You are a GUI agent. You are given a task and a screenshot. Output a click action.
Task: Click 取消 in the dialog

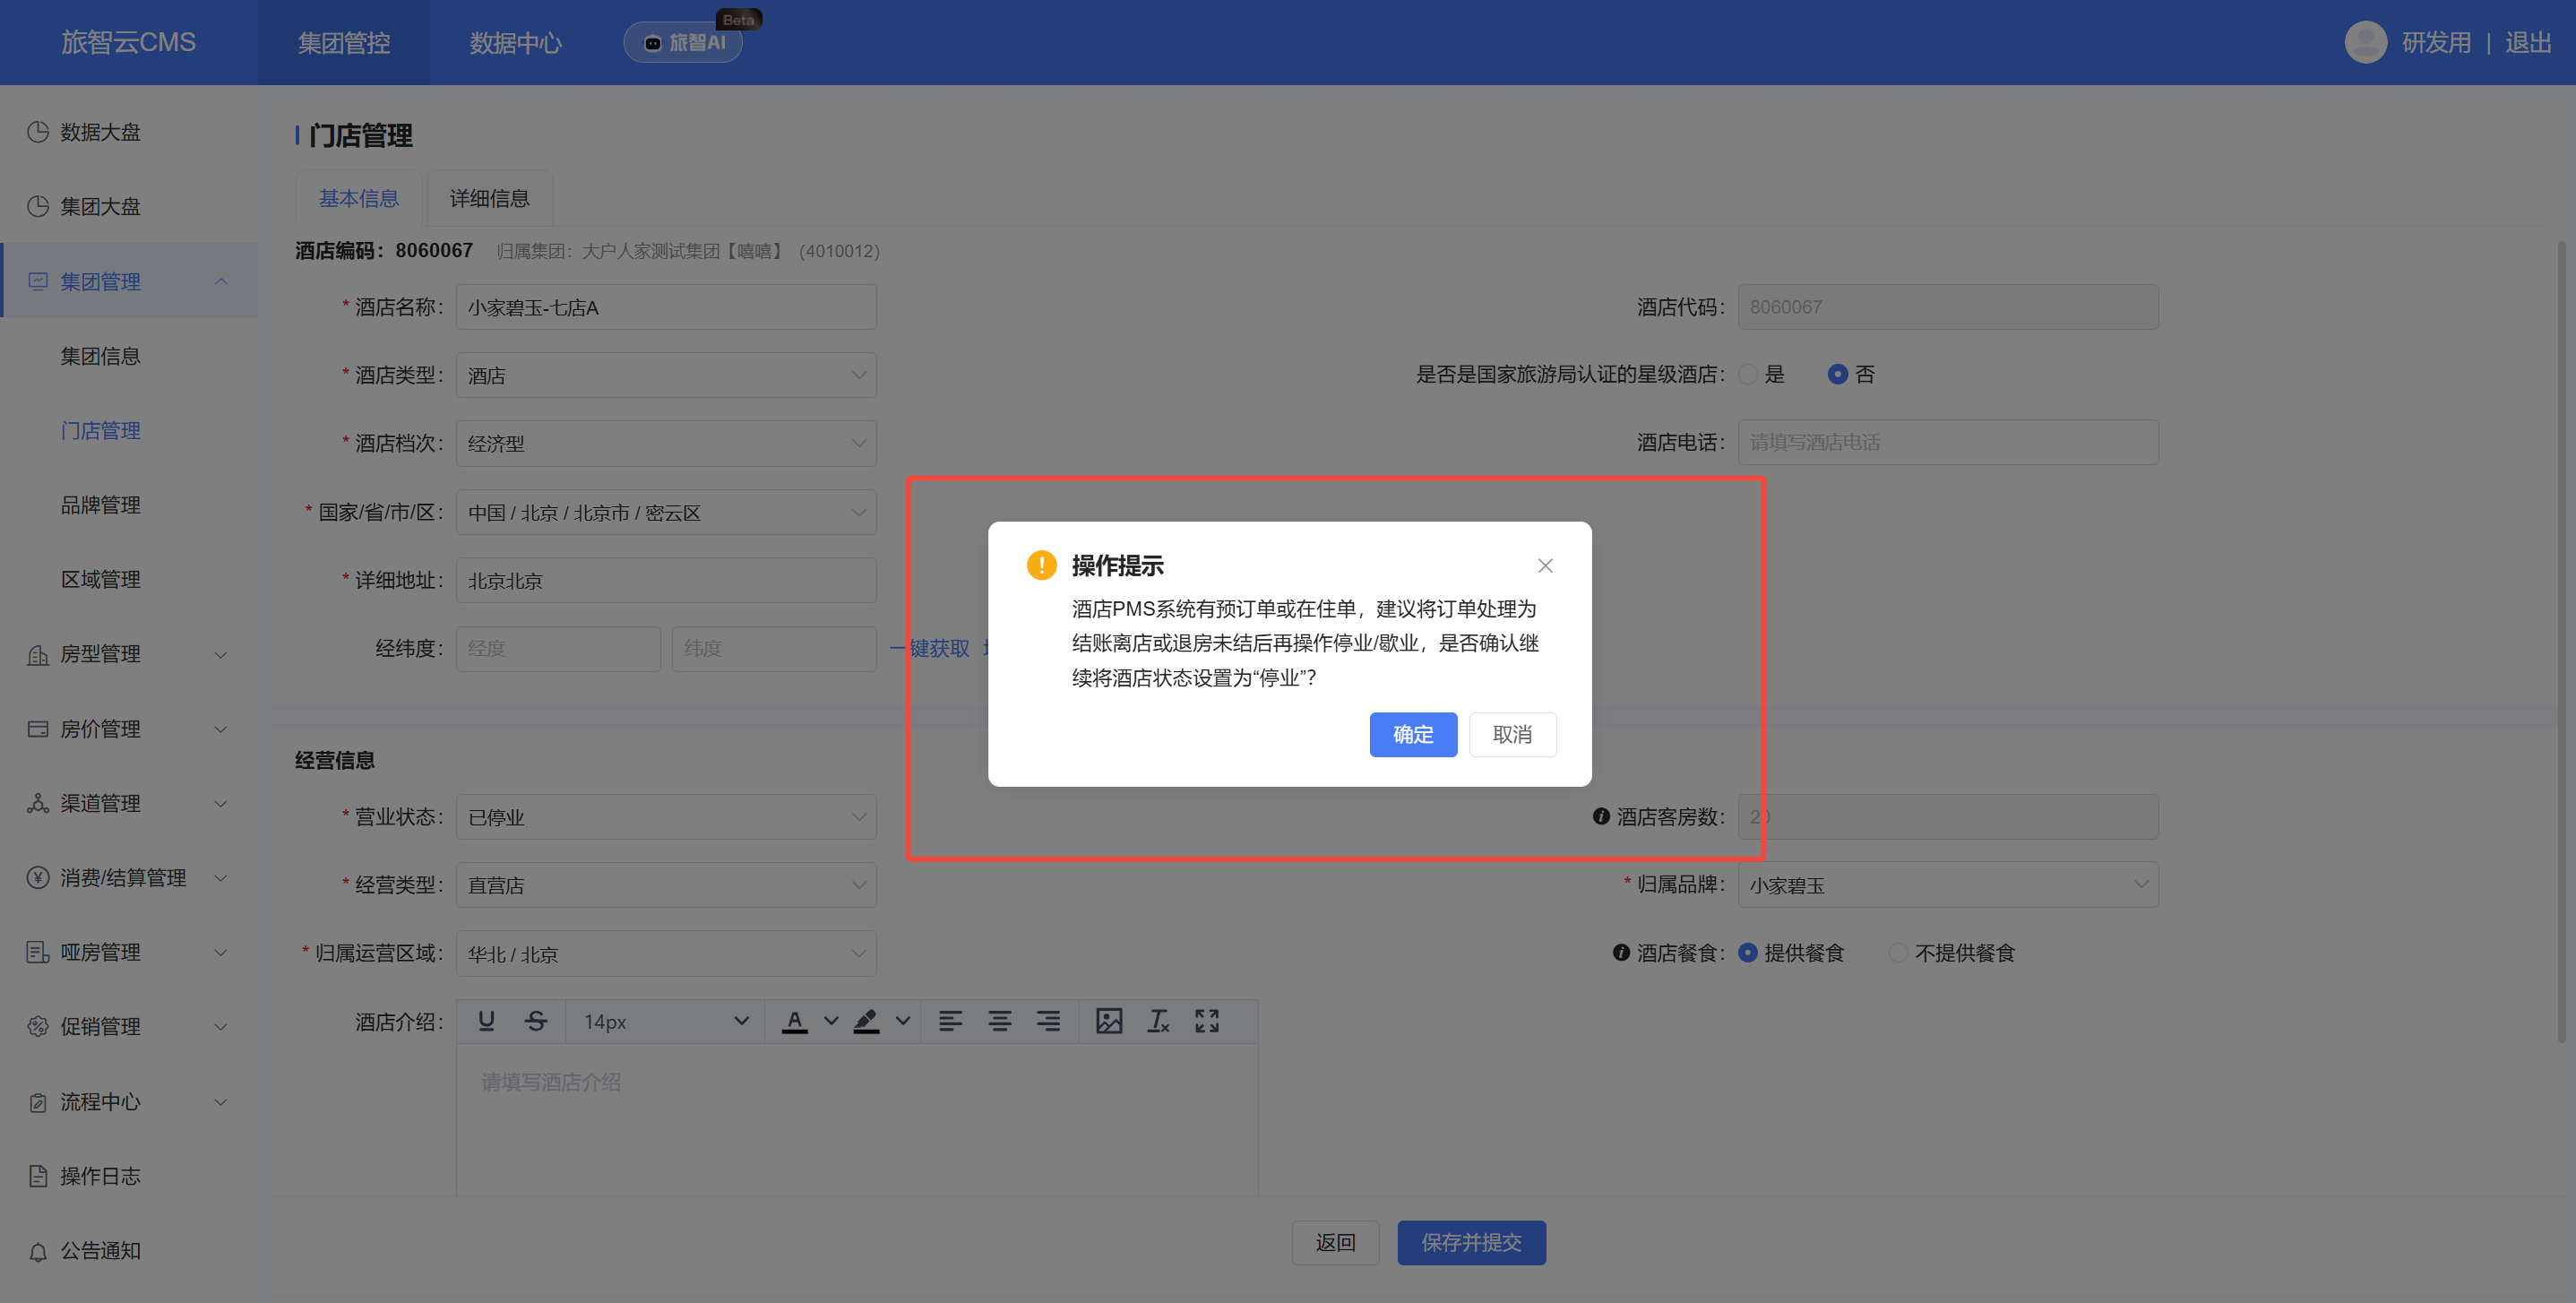tap(1512, 734)
